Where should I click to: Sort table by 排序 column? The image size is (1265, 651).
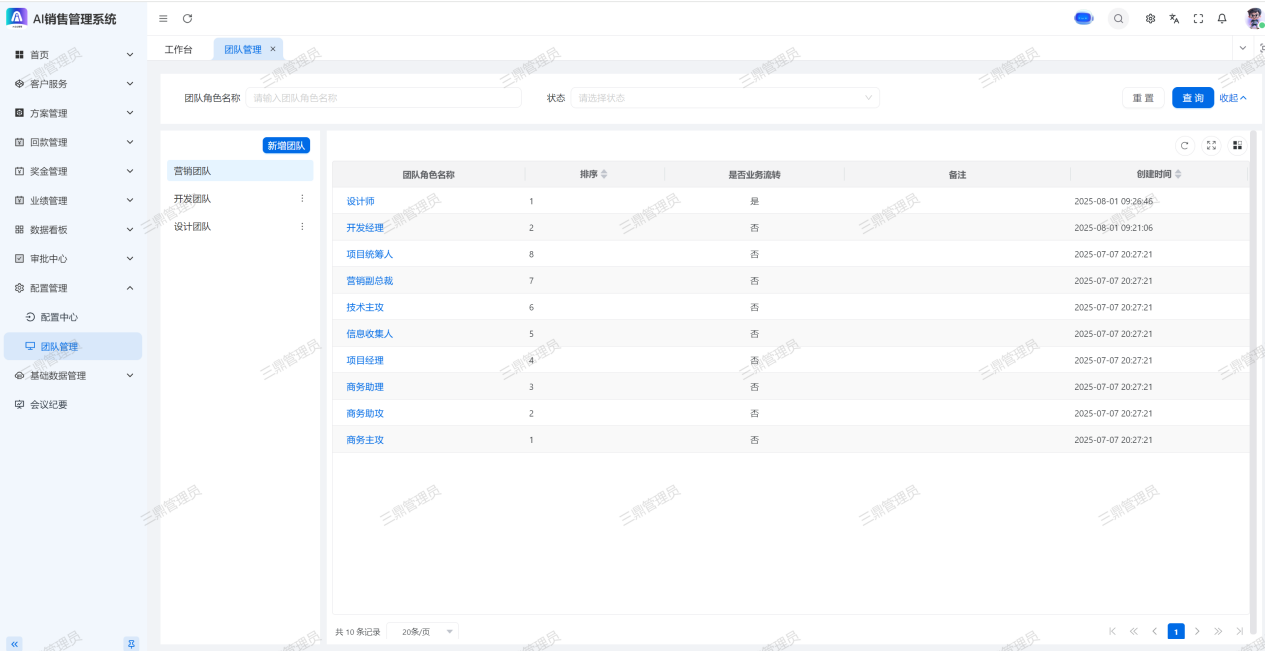[x=603, y=175]
